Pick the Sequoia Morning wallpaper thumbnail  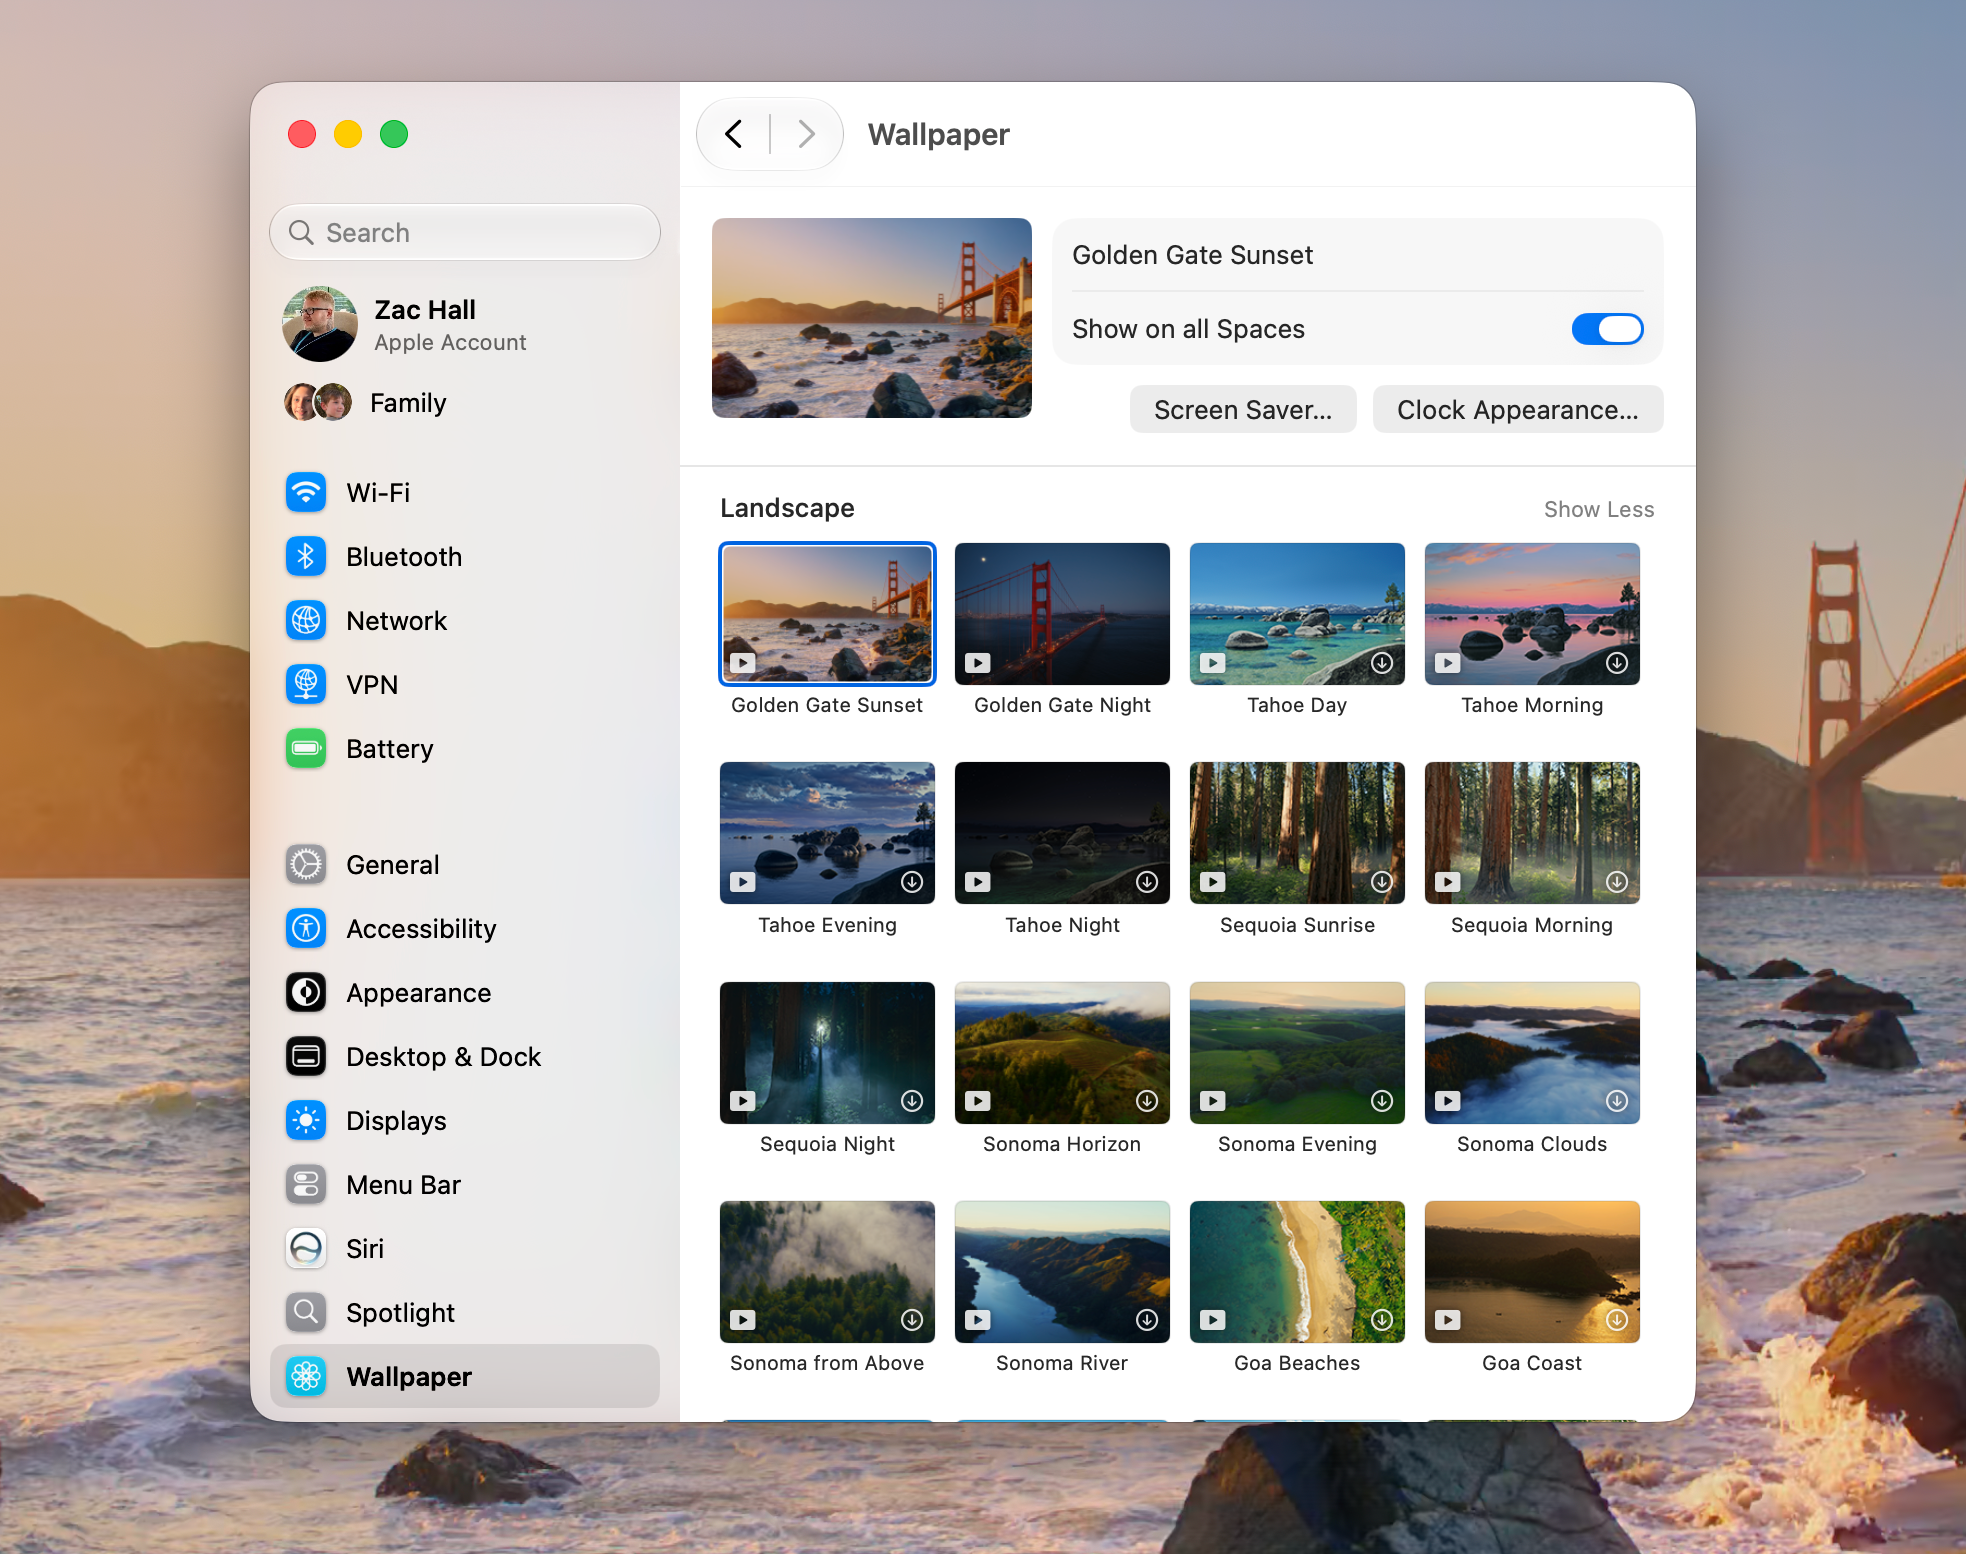[1532, 833]
